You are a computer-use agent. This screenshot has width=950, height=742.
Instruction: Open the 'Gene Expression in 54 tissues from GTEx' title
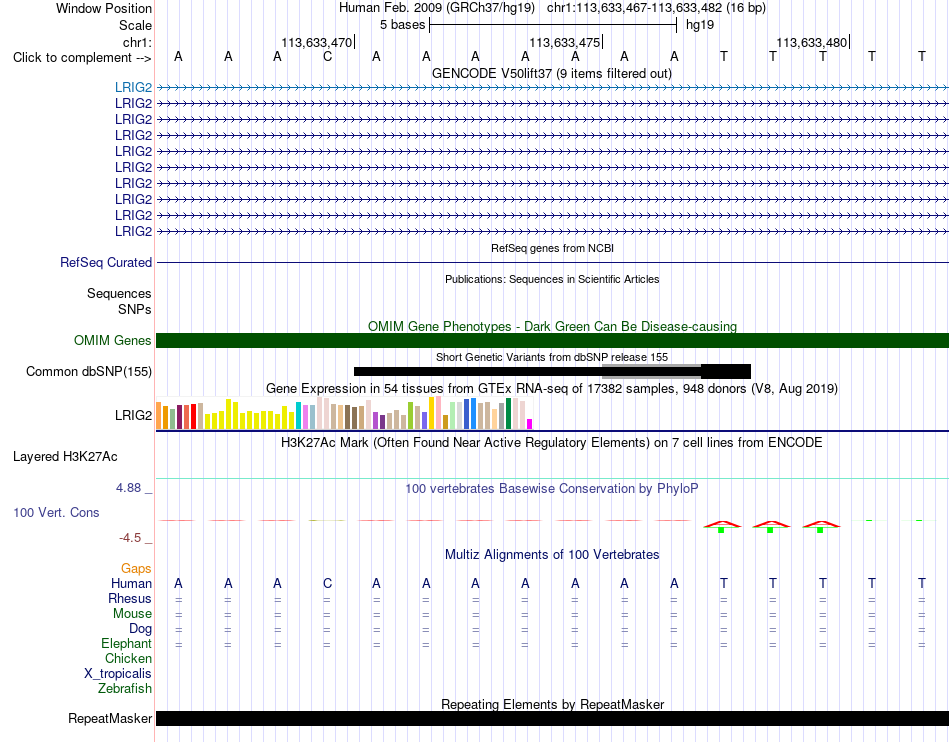[552, 388]
